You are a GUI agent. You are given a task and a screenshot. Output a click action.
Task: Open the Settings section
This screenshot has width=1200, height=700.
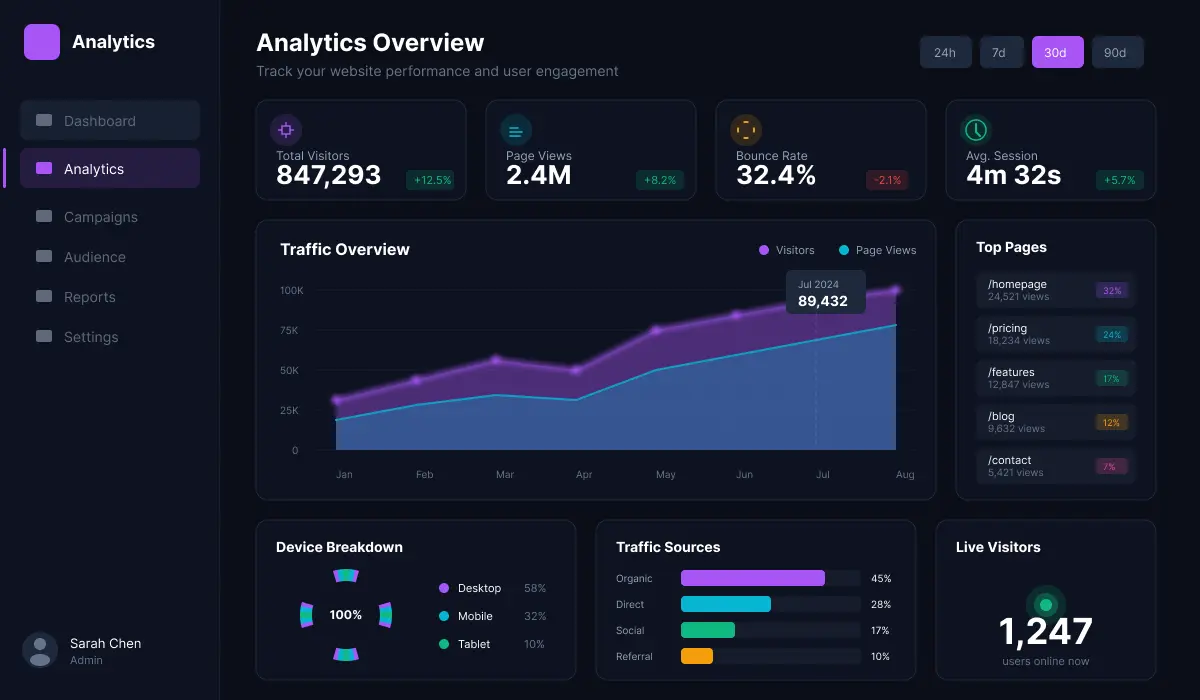(x=42, y=337)
